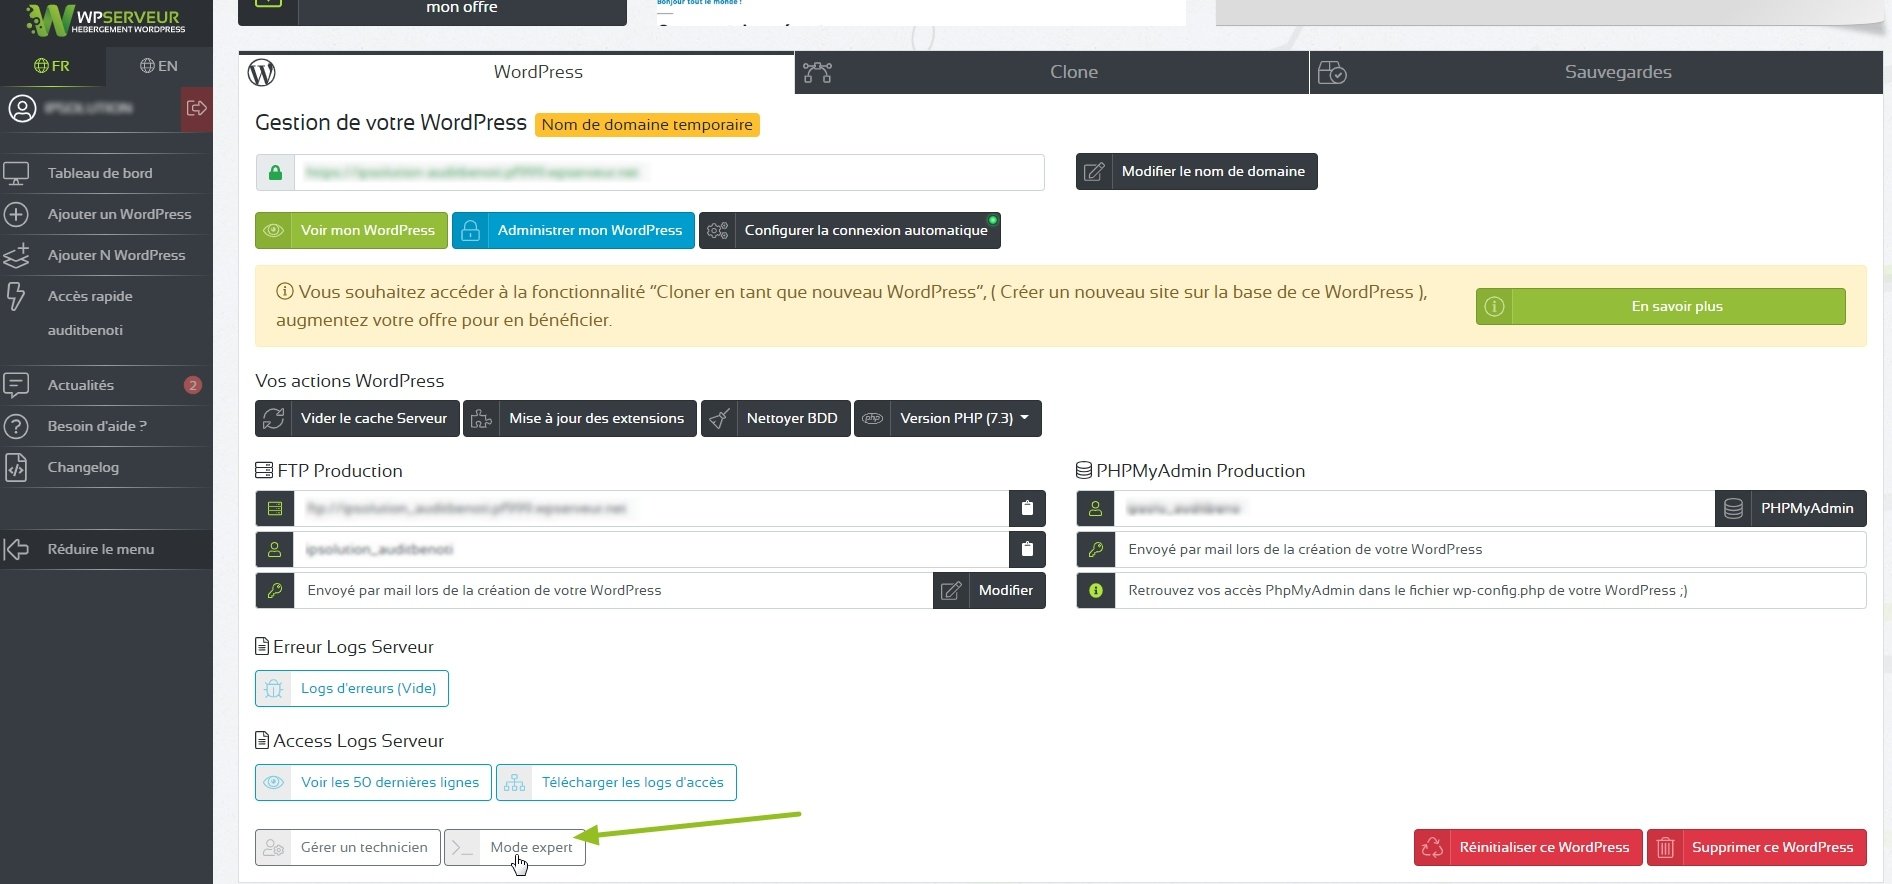Click the FTP server icon in host row
Image resolution: width=1892 pixels, height=884 pixels.
point(275,508)
